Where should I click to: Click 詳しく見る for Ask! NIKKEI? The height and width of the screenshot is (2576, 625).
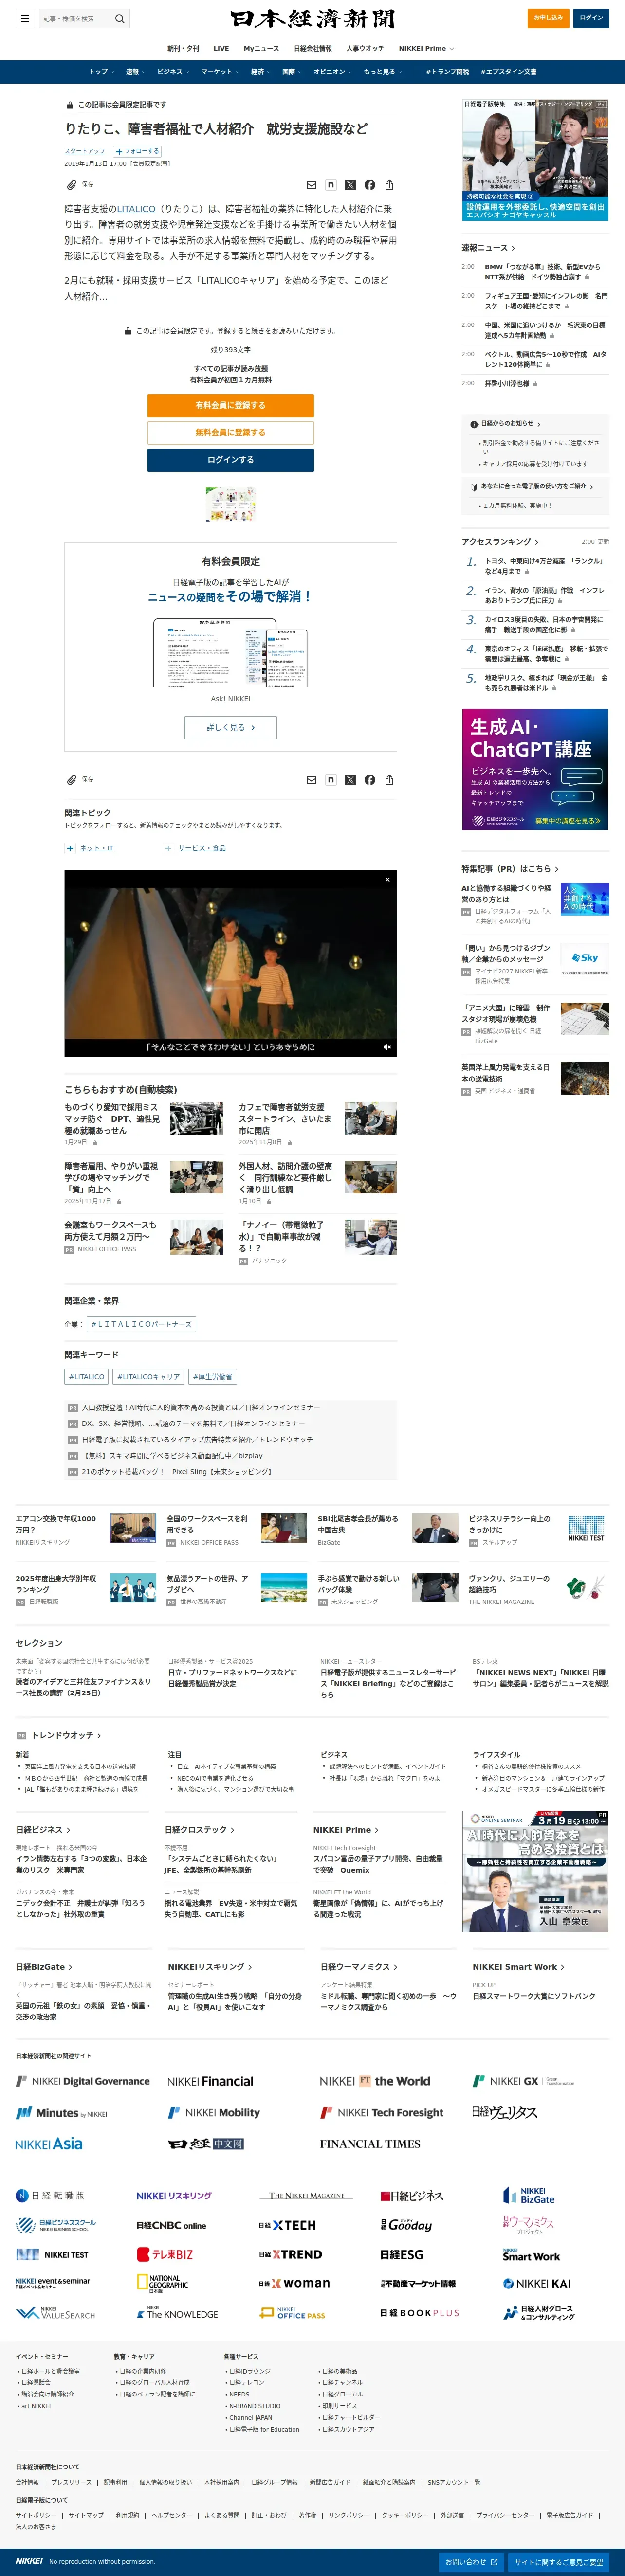230,727
